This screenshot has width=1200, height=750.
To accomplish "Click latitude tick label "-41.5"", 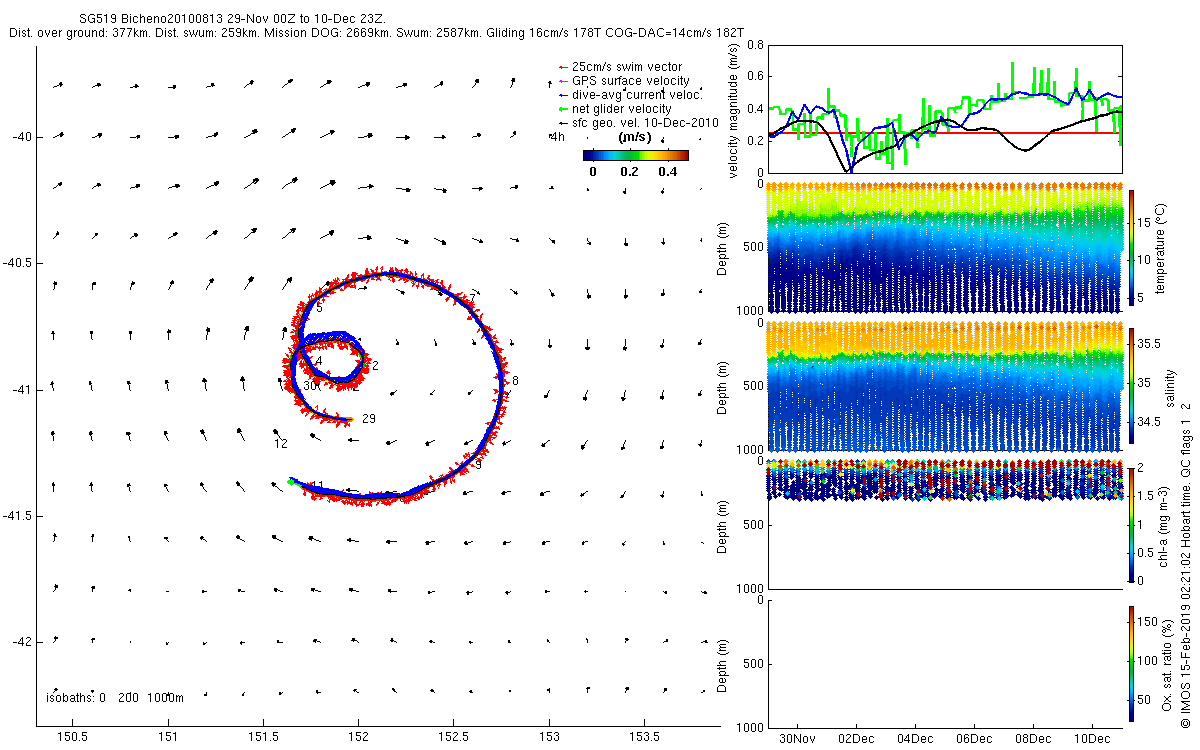I will click(x=17, y=515).
